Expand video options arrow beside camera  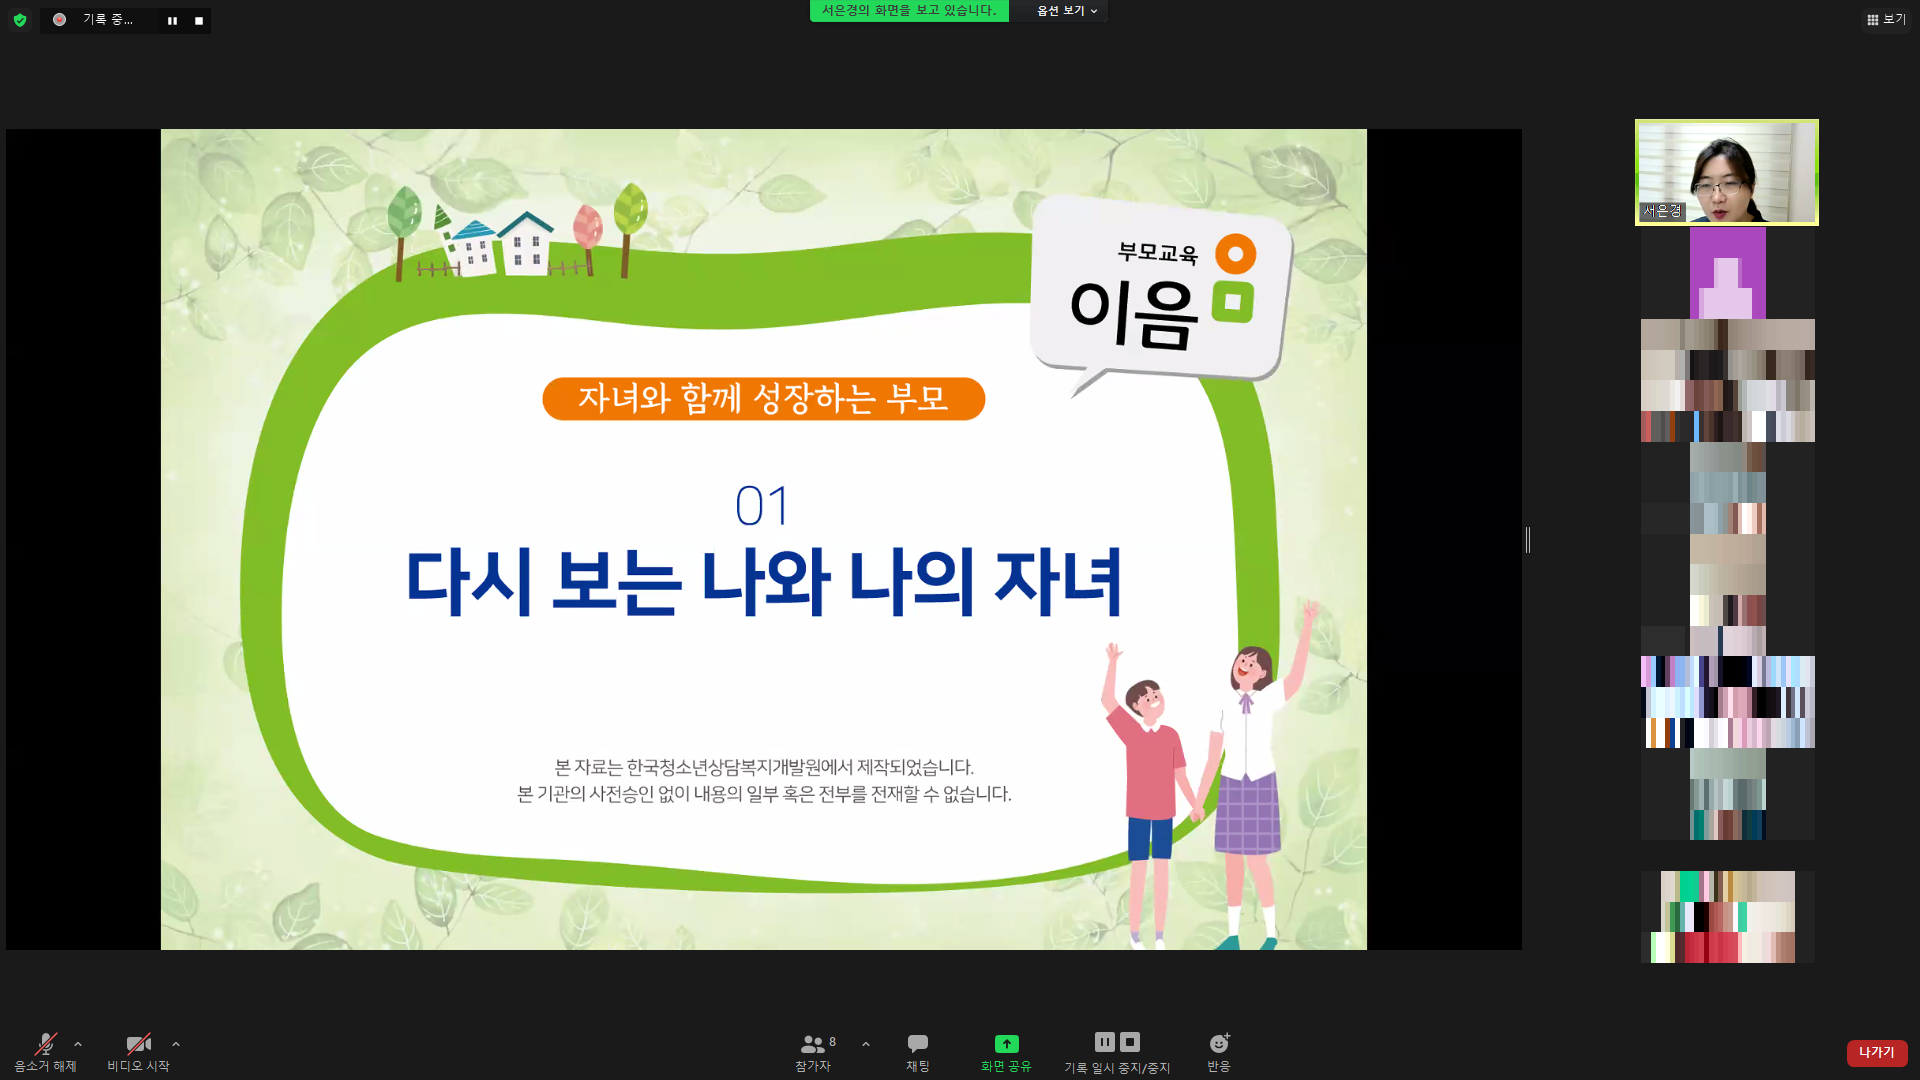click(x=176, y=1044)
